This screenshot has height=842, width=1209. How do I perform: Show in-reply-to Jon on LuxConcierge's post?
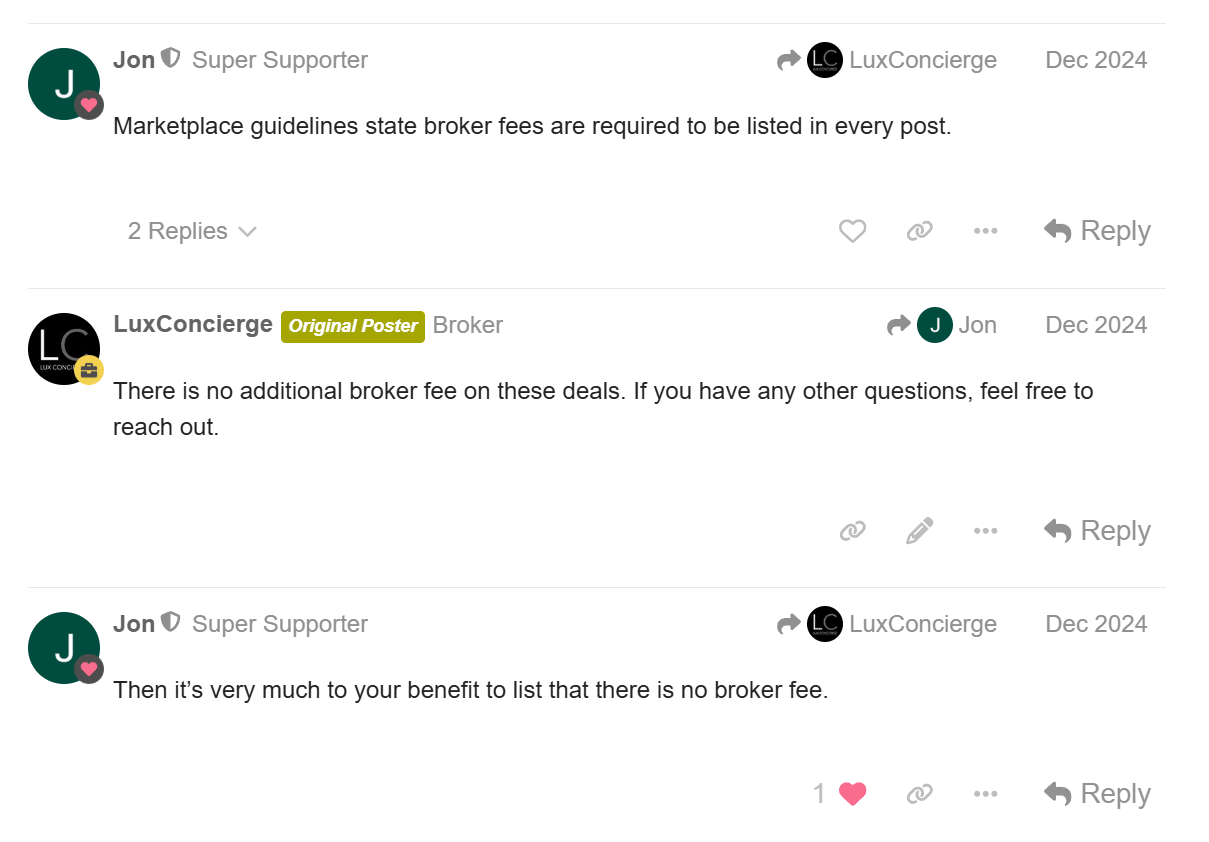942,325
